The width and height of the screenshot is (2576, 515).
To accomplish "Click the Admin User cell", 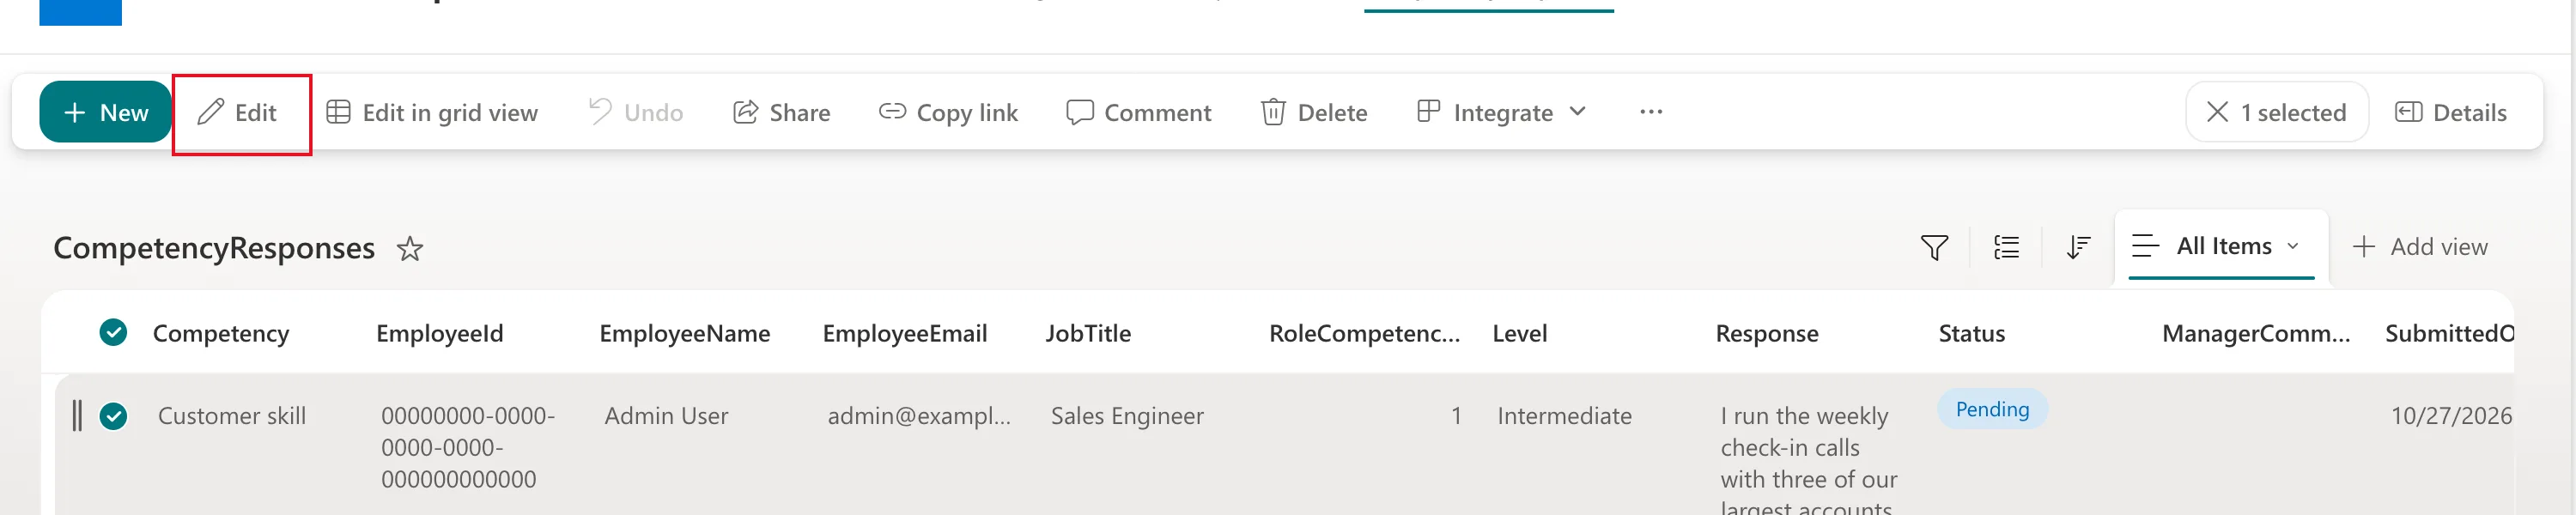I will tap(666, 416).
